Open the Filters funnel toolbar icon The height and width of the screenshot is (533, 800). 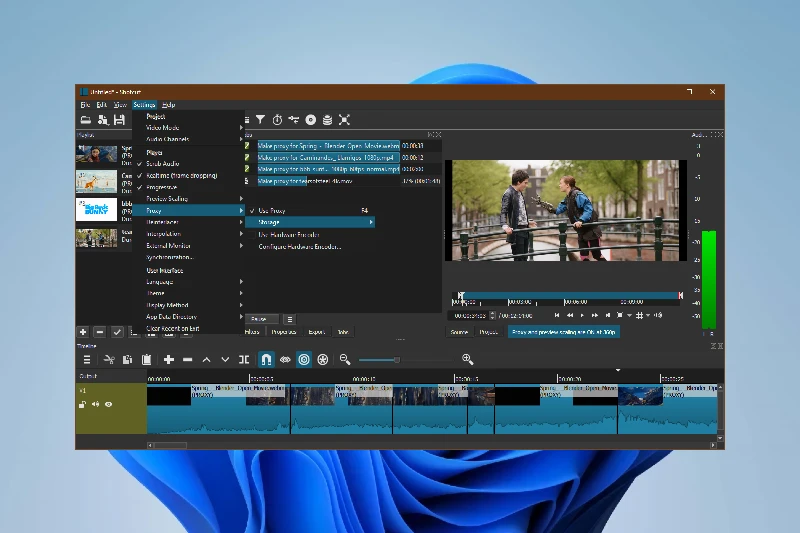261,120
